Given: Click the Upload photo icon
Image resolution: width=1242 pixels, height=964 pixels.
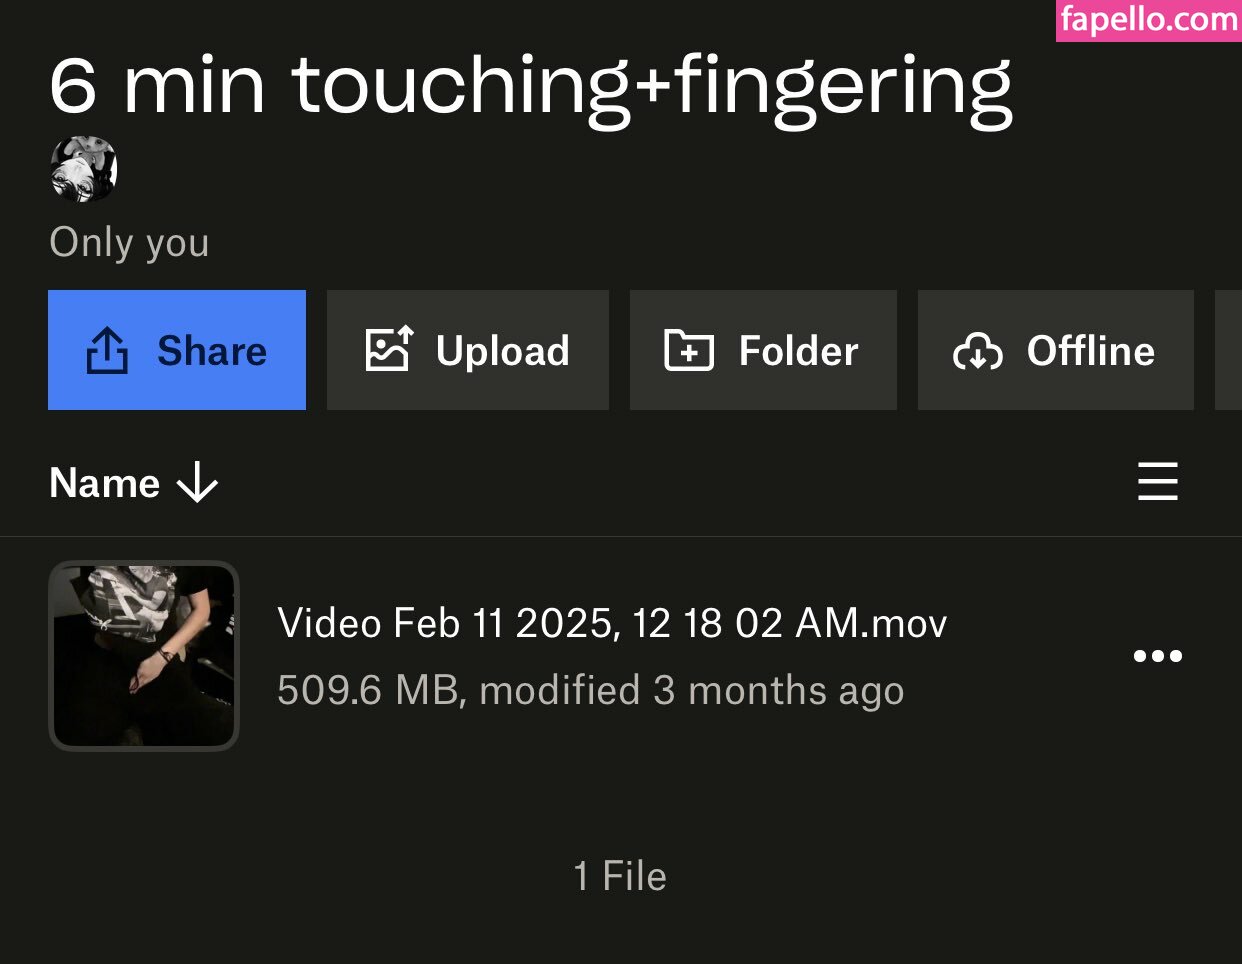Looking at the screenshot, I should (x=388, y=350).
